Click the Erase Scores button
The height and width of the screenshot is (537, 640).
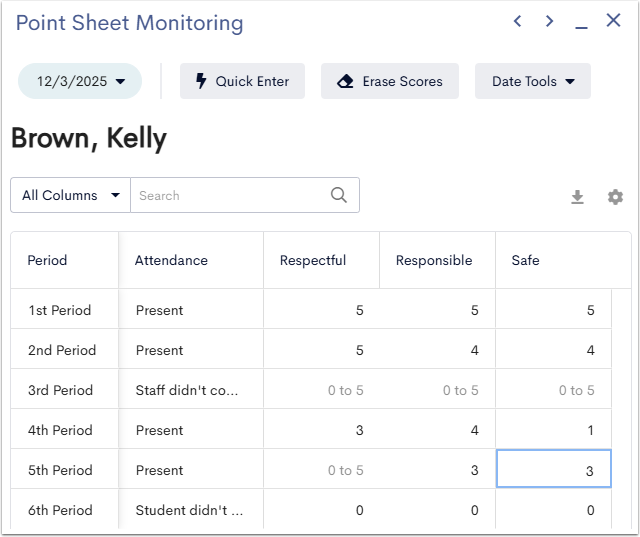tap(390, 81)
